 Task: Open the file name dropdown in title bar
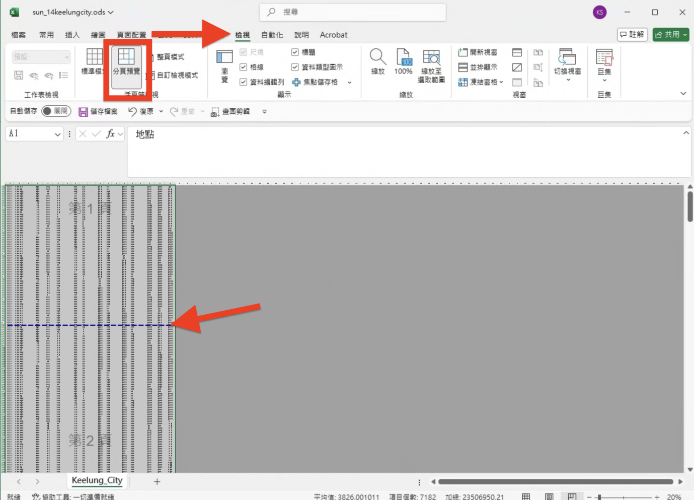pyautogui.click(x=111, y=12)
